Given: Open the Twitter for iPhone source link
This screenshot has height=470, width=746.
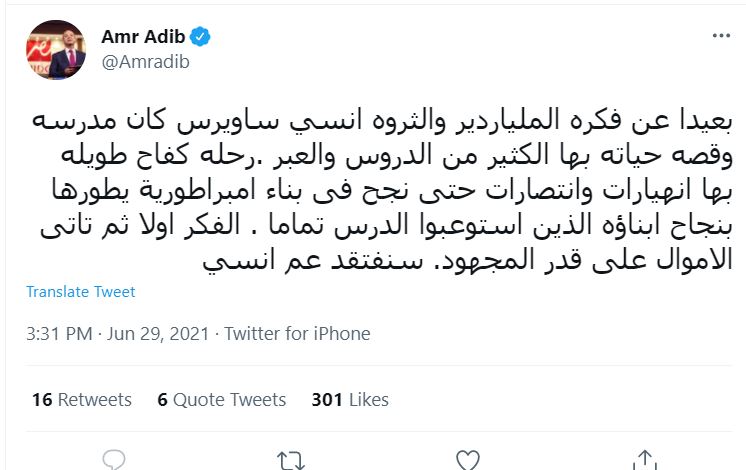Looking at the screenshot, I should click(x=297, y=334).
